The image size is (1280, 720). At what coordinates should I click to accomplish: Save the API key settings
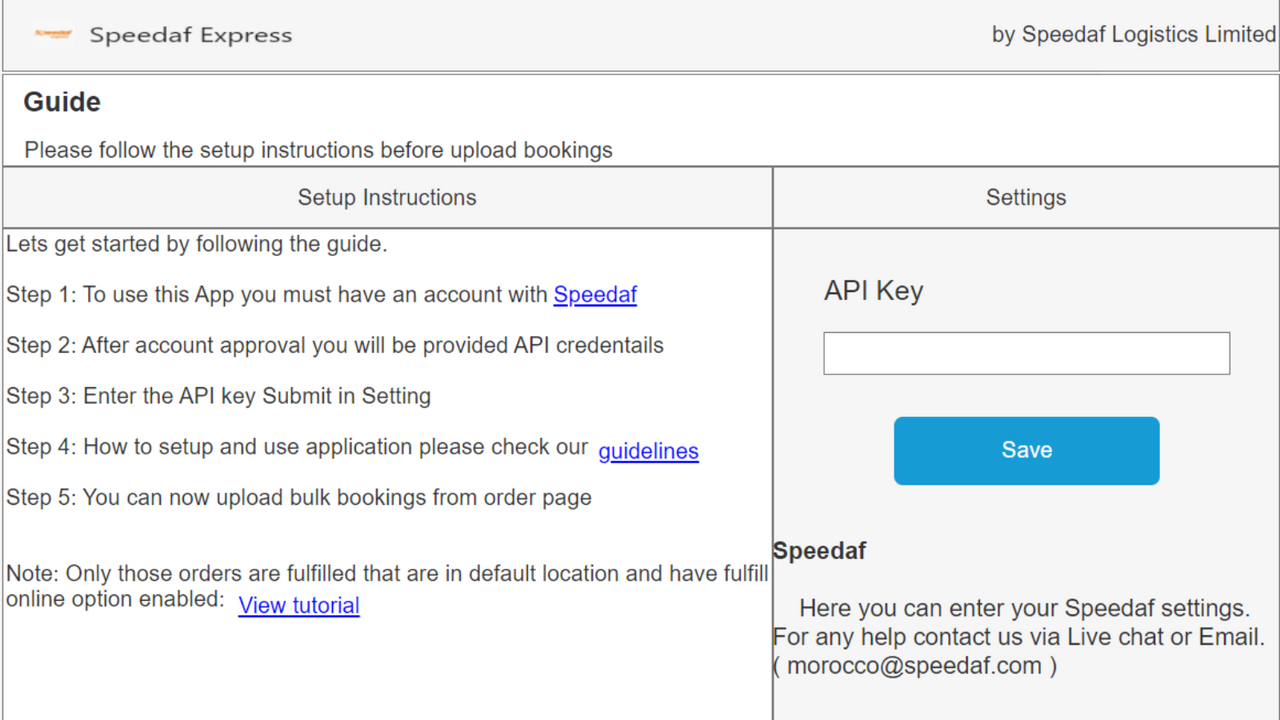[1026, 451]
